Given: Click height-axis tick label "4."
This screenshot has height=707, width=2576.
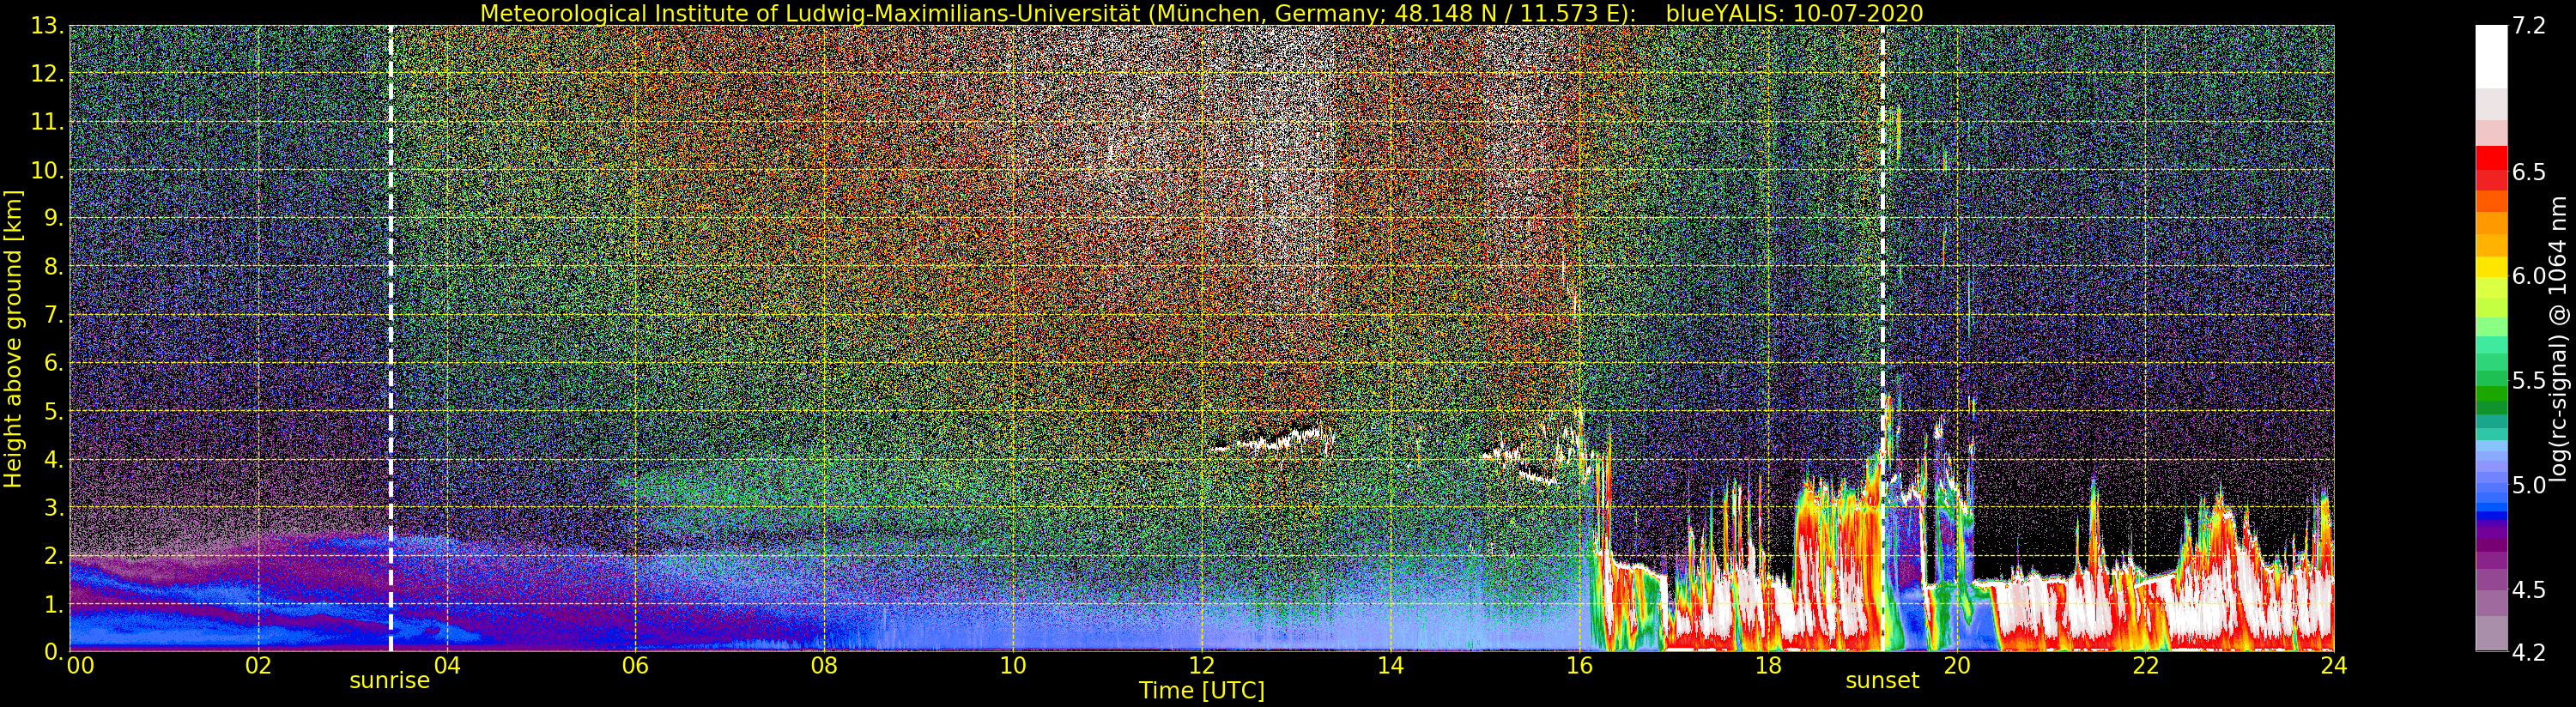Looking at the screenshot, I should 54,459.
